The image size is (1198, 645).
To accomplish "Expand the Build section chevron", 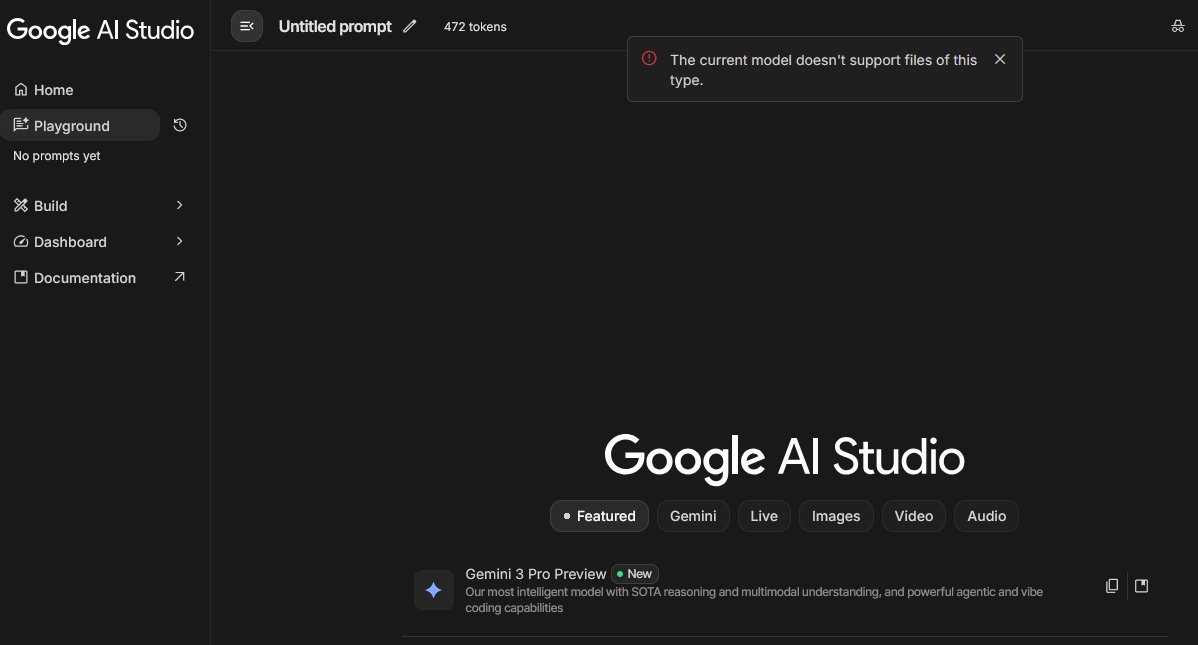I will [x=180, y=205].
